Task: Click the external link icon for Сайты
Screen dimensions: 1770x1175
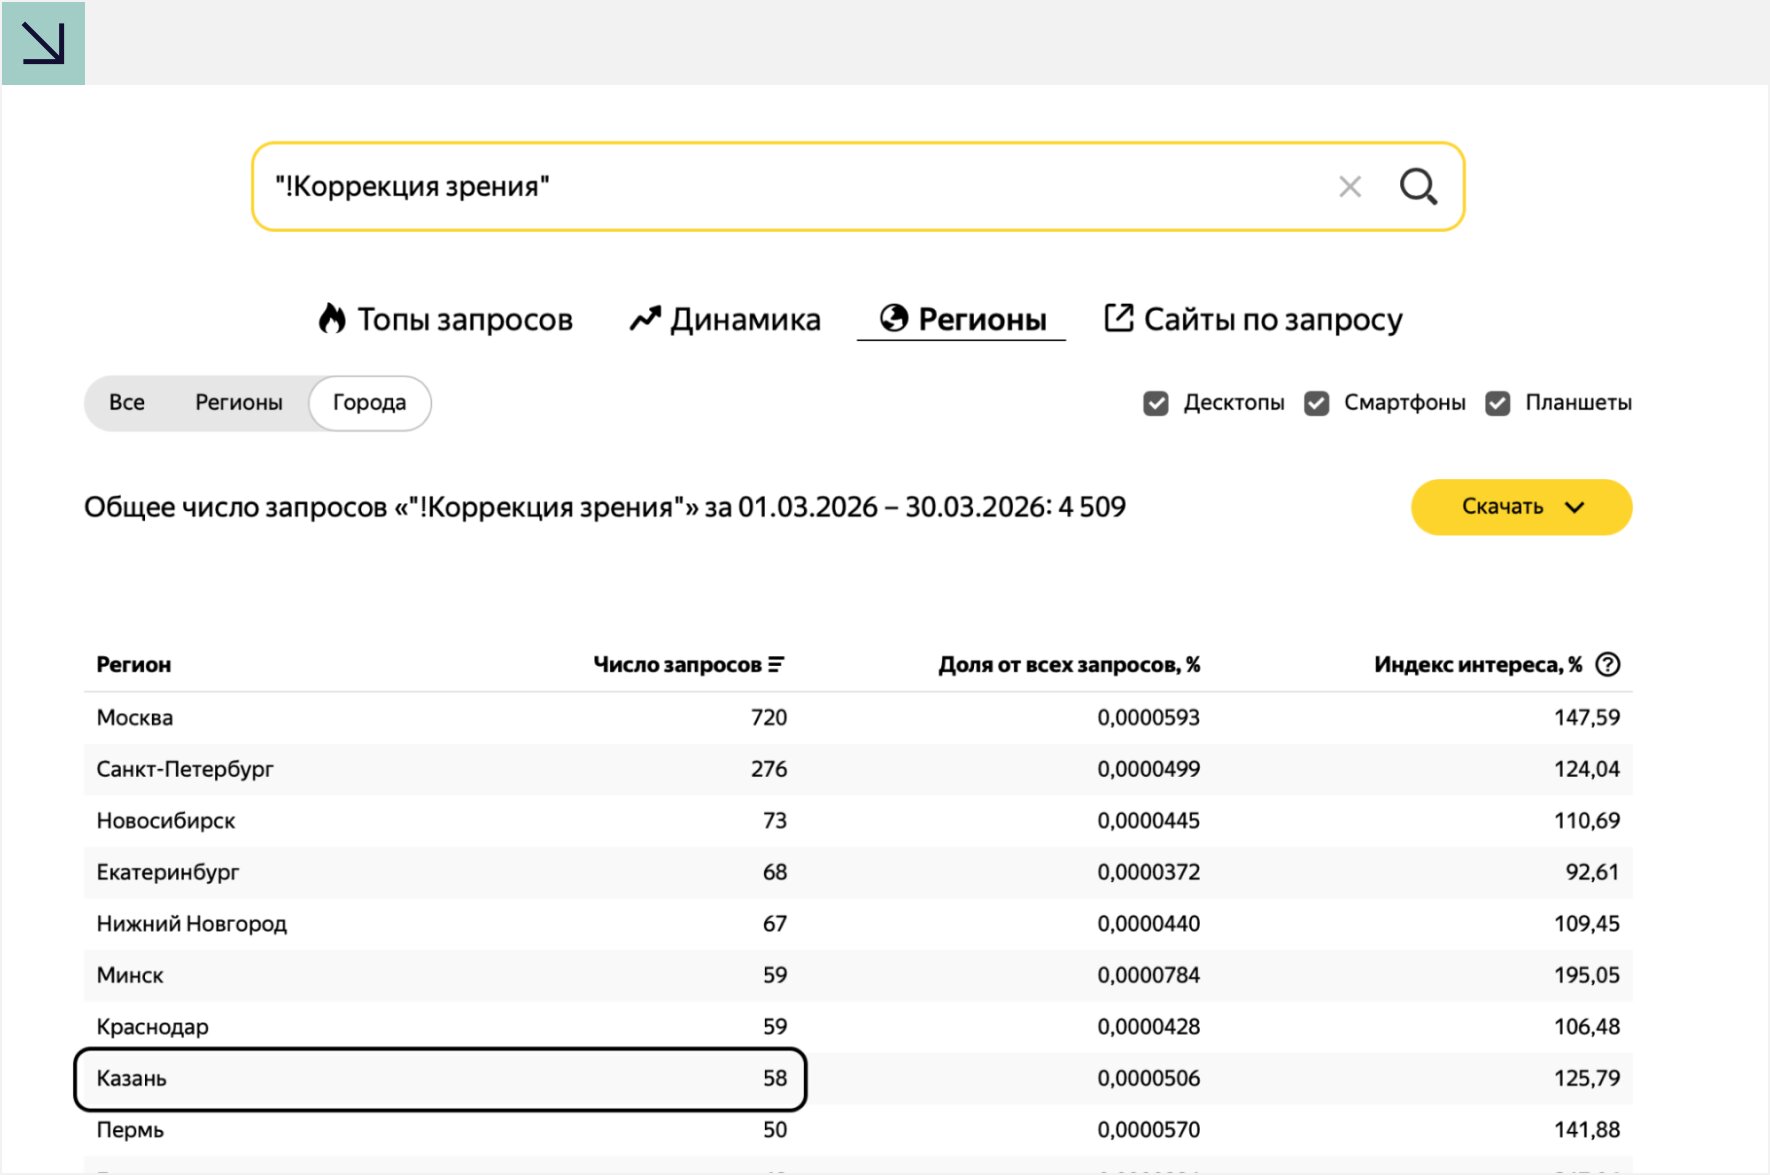Action: tap(1118, 318)
